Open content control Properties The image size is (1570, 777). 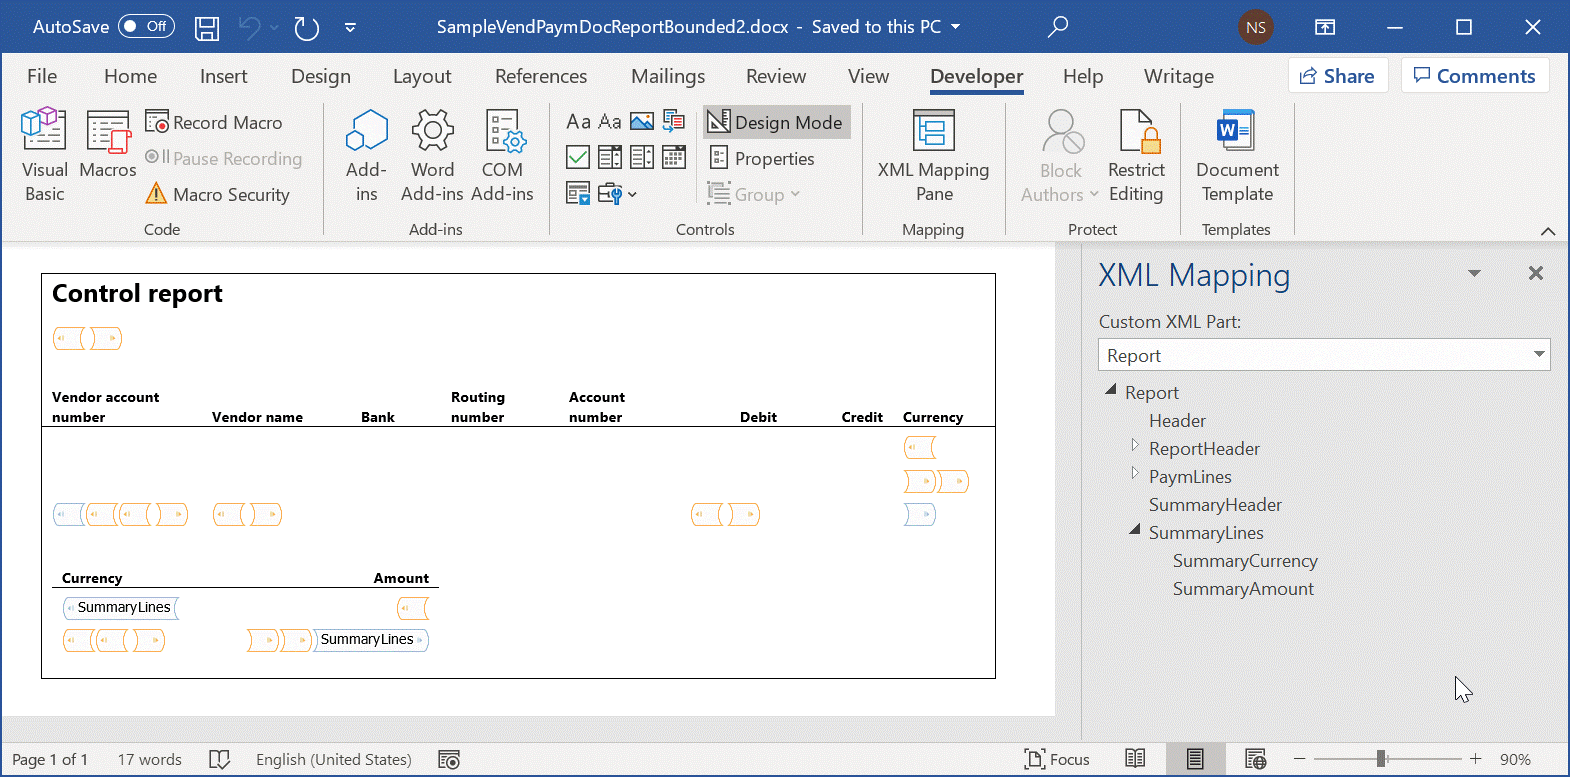pyautogui.click(x=762, y=158)
